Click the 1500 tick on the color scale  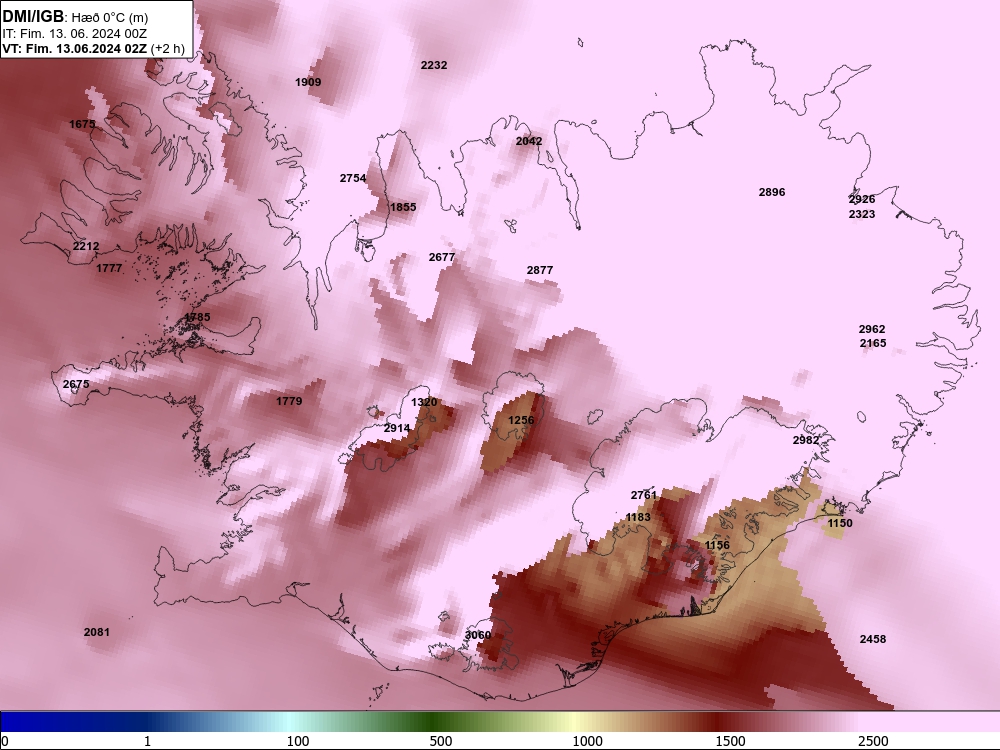[730, 741]
